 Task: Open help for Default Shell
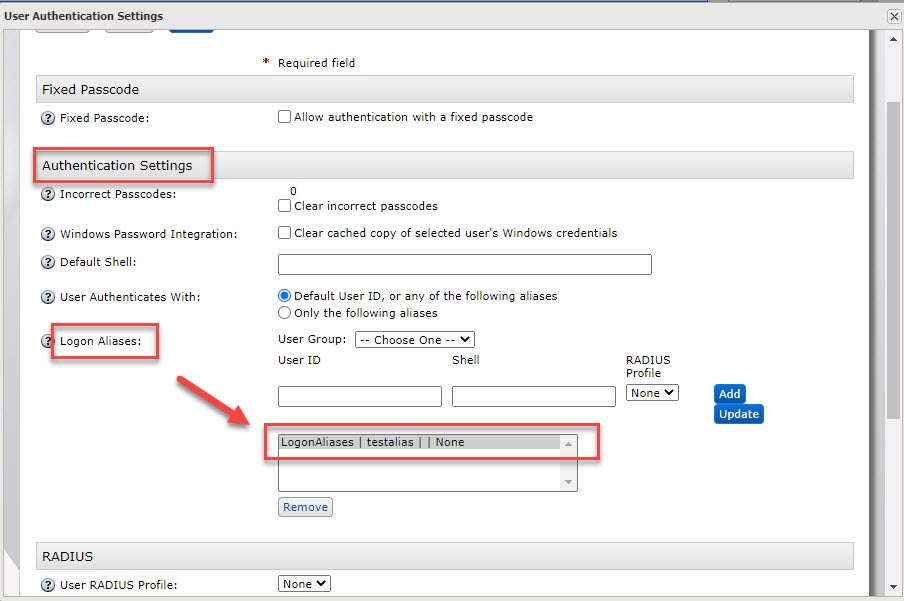pyautogui.click(x=46, y=264)
